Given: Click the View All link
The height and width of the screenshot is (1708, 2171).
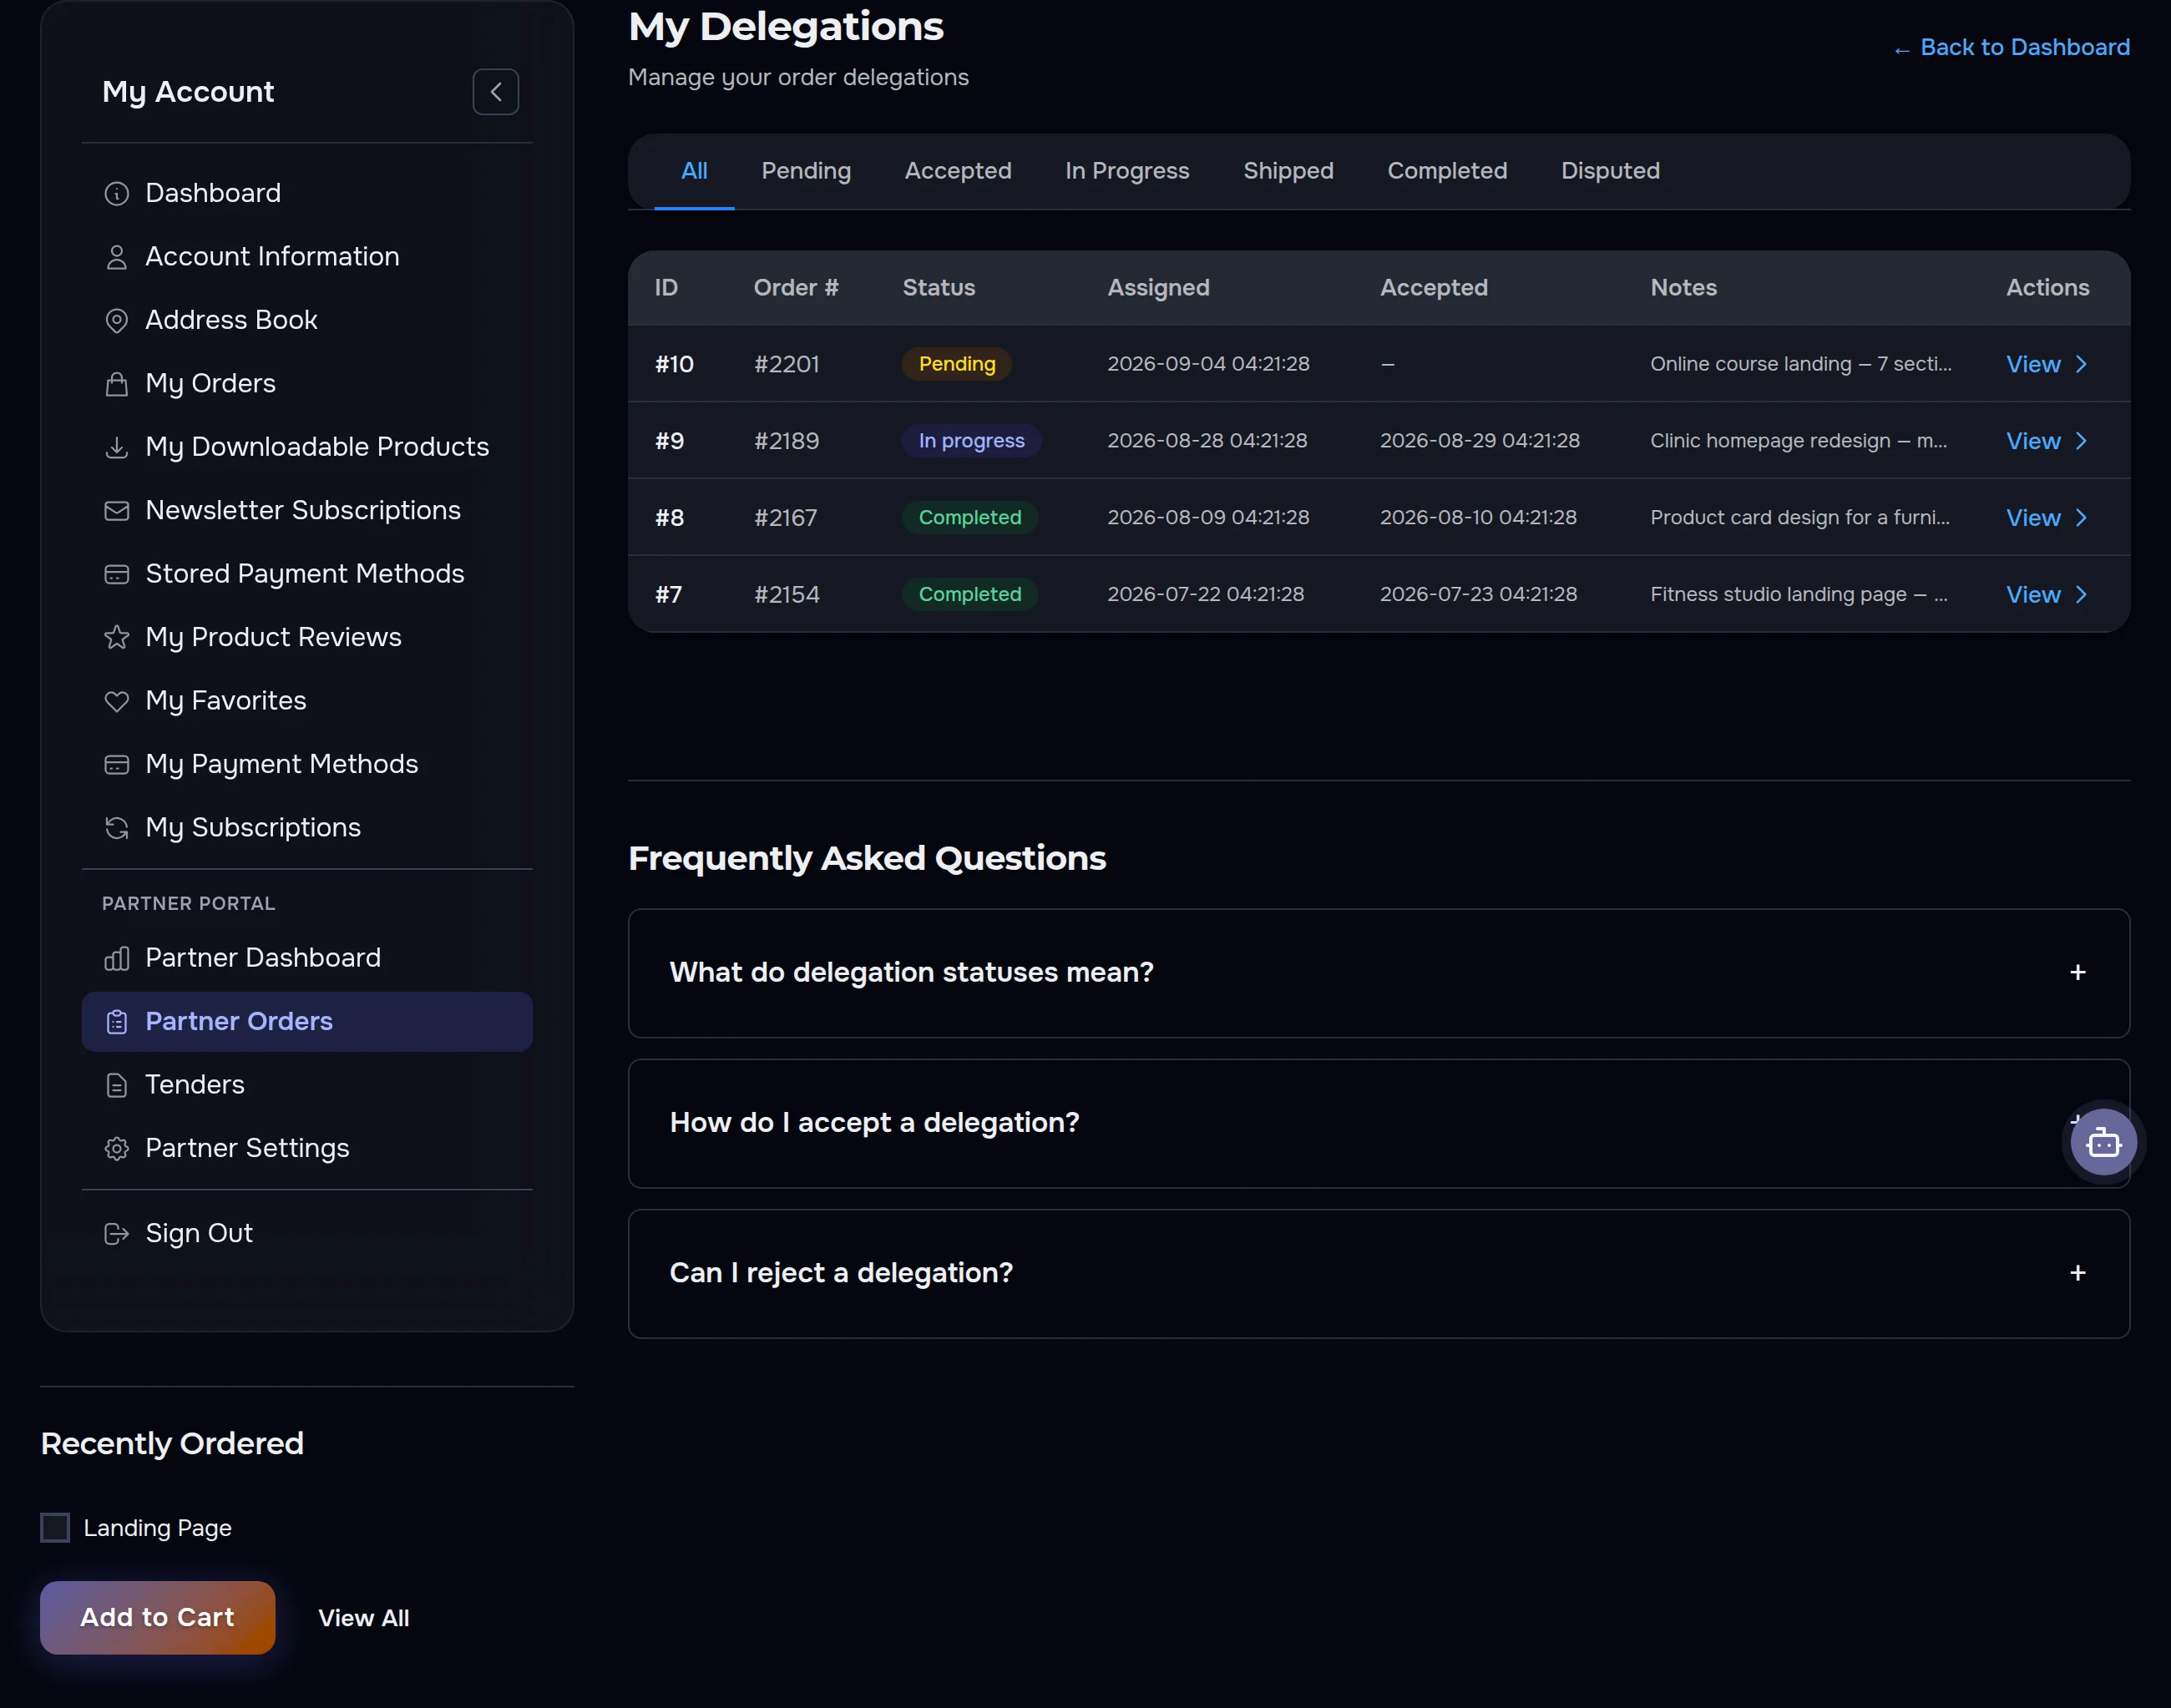Looking at the screenshot, I should click(364, 1618).
